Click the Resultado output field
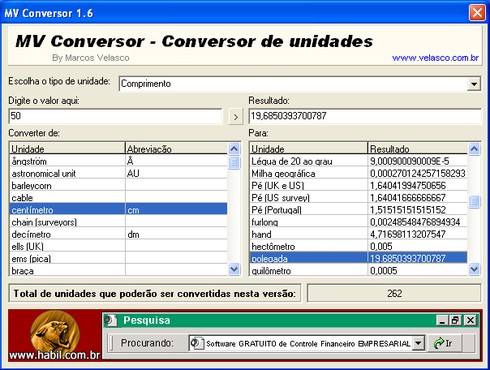This screenshot has height=370, width=490. tap(365, 116)
